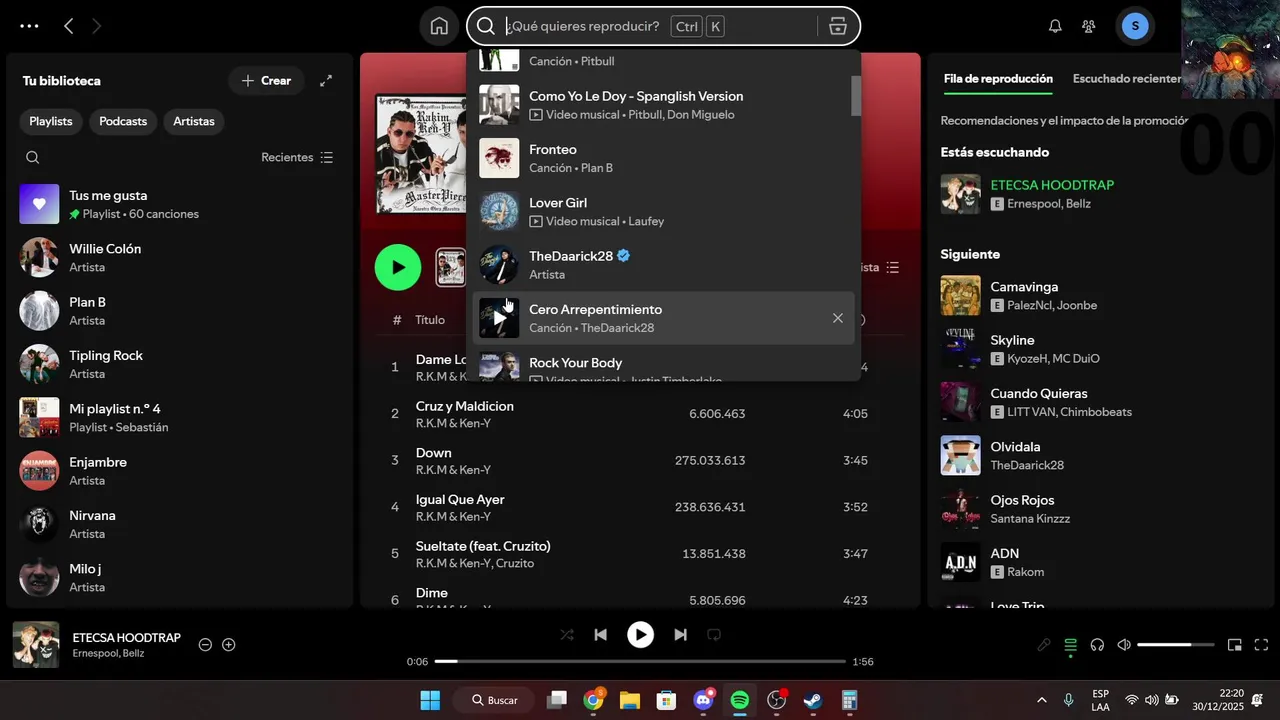
Task: Search within Tu biblioteca
Action: tap(33, 157)
